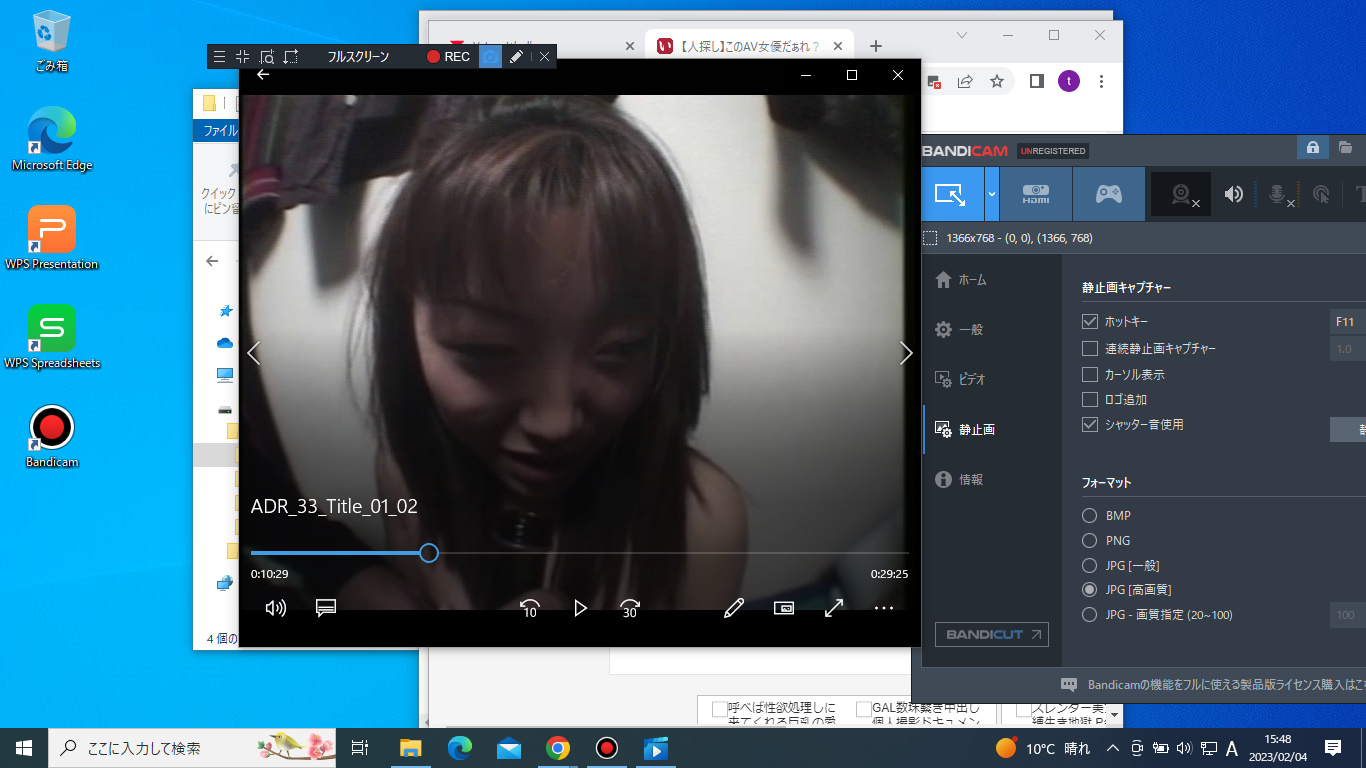Uncheck the ホットキー checkbox

click(1090, 322)
